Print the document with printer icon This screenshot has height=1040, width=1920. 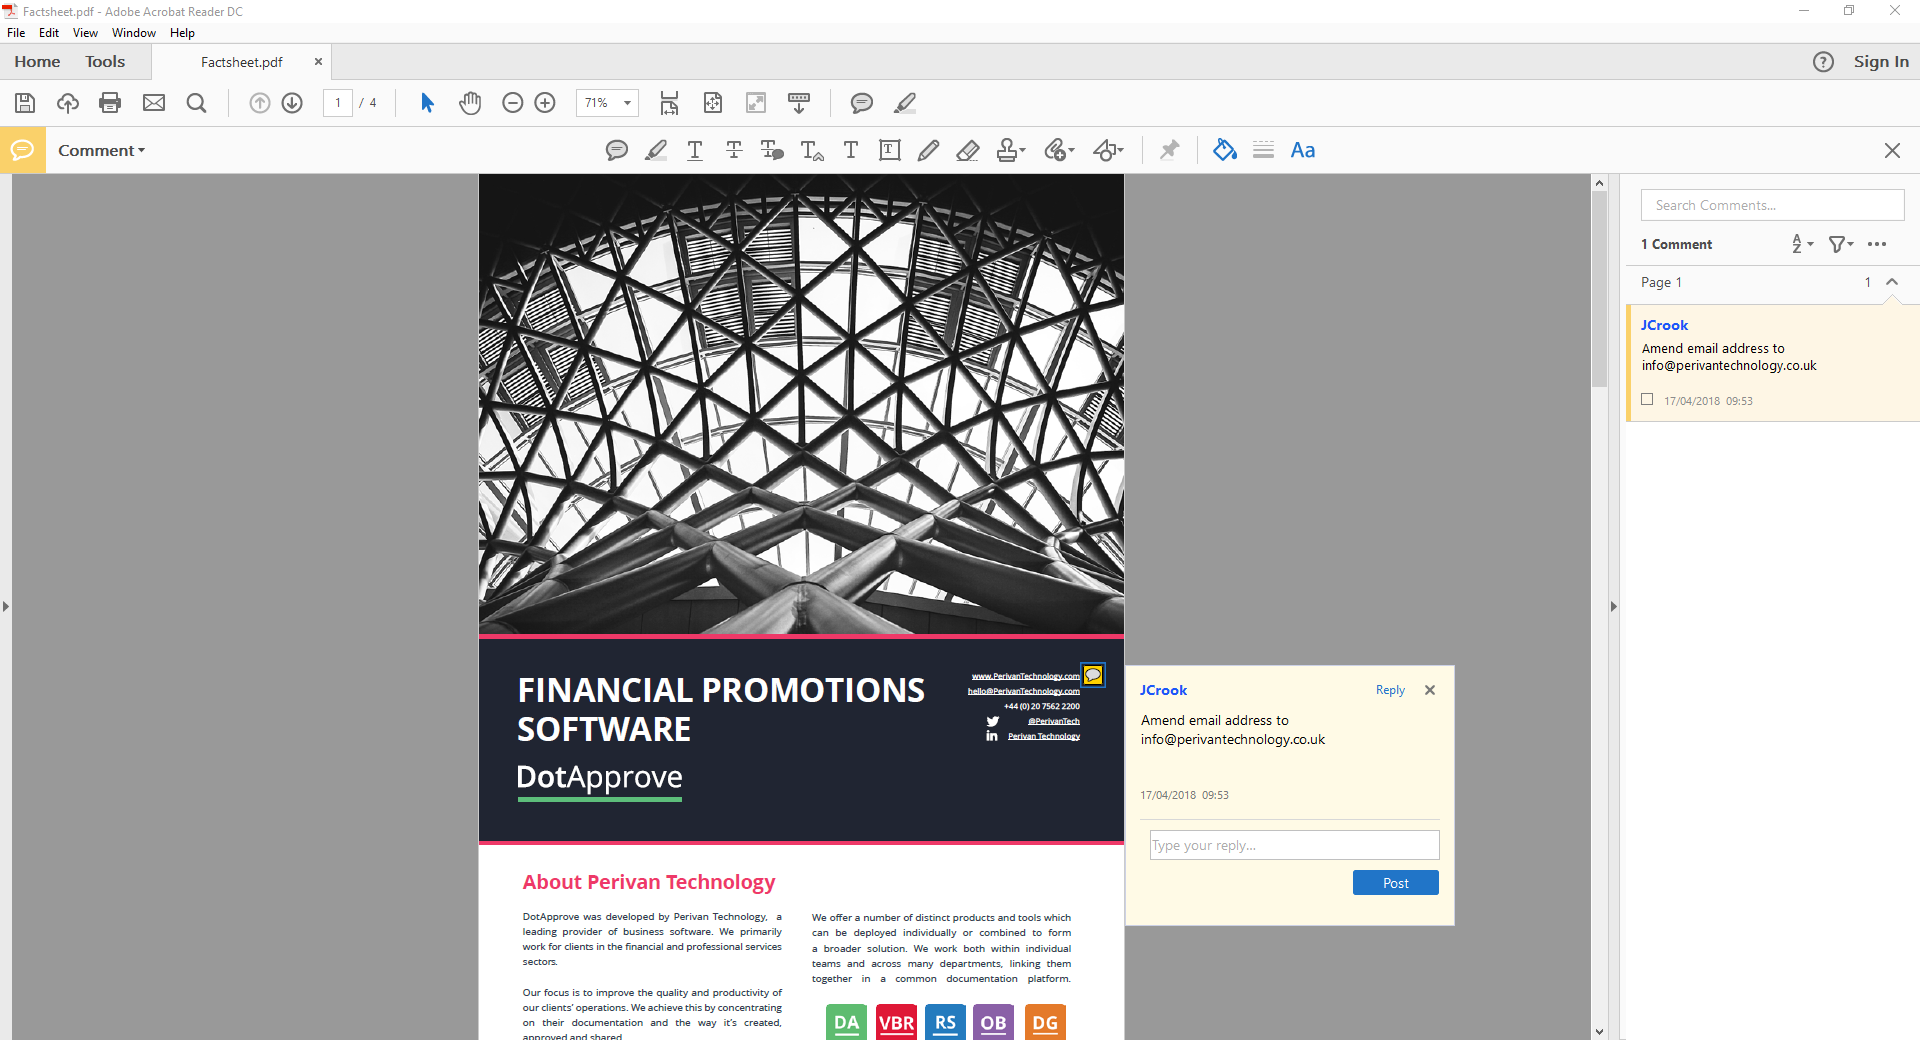(110, 103)
